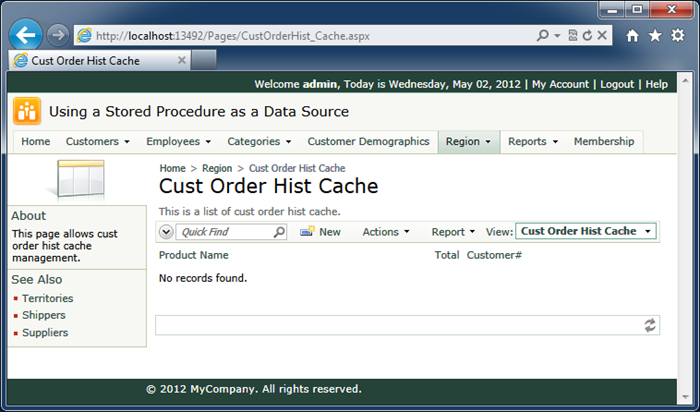Click the page scrollbar up arrow

[x=685, y=80]
